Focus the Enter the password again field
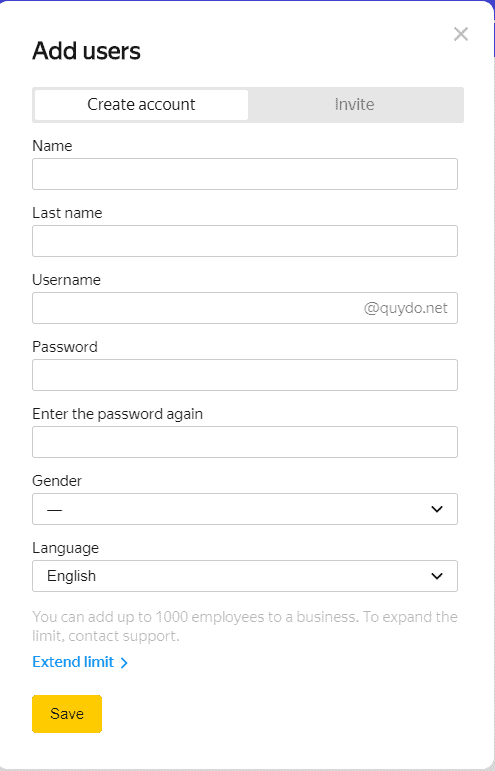The image size is (495, 771). click(x=245, y=442)
